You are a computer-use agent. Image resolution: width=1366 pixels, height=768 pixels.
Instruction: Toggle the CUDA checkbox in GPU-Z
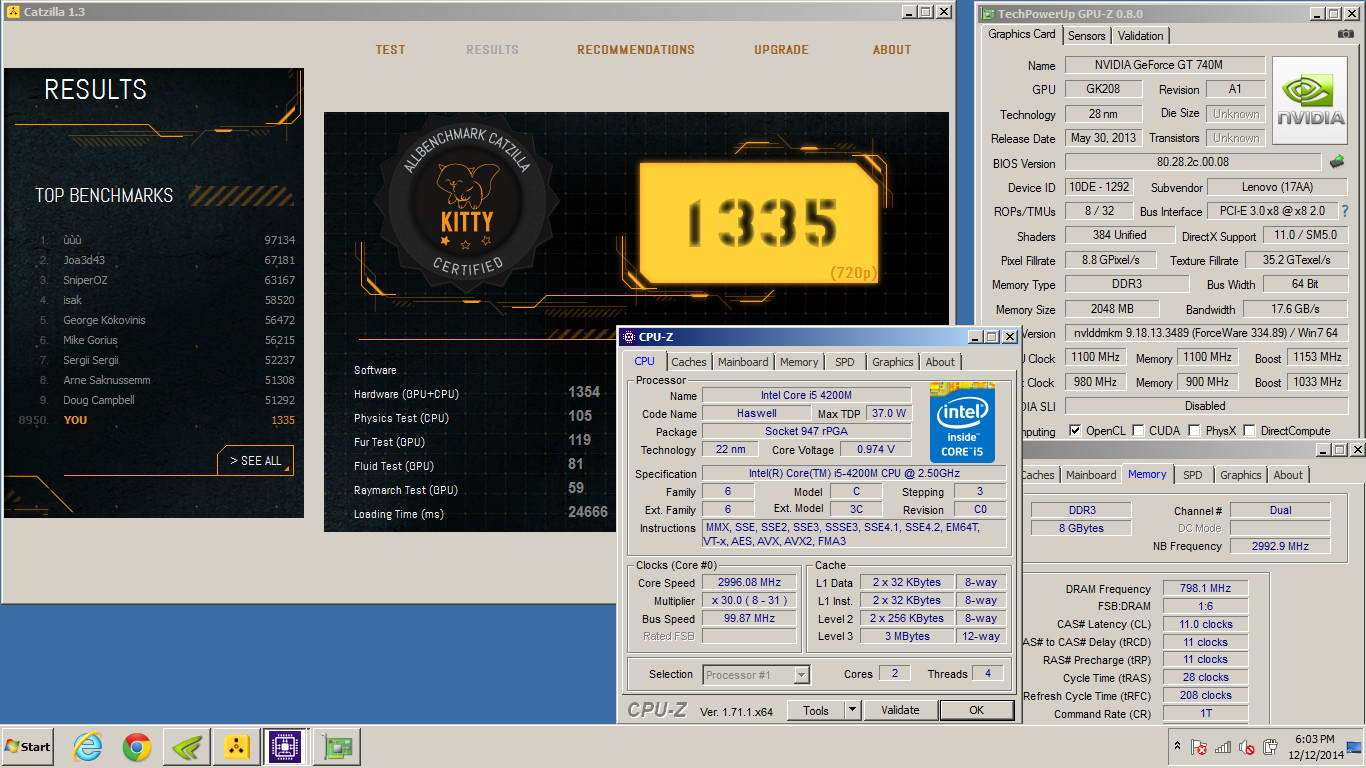click(x=1140, y=431)
